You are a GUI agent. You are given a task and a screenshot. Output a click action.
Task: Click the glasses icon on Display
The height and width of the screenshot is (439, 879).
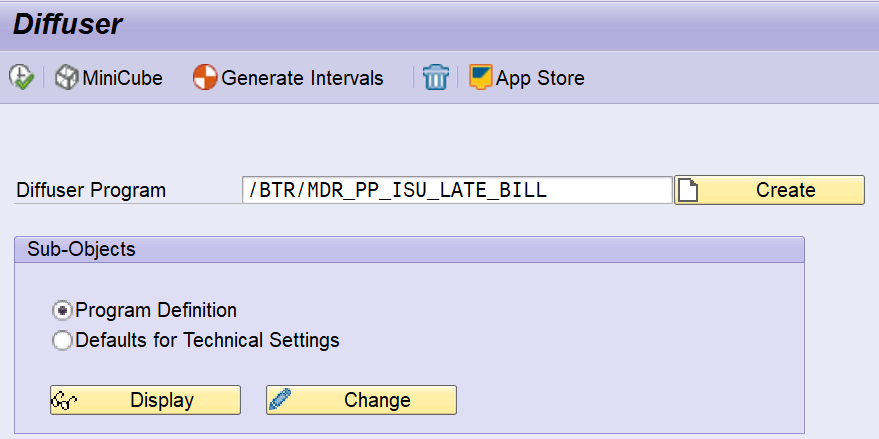click(x=66, y=400)
